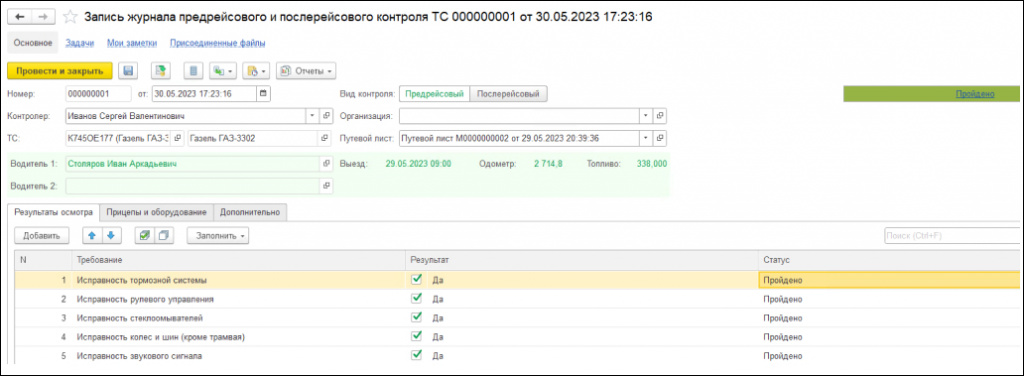This screenshot has height=376, width=1024.
Task: Add this record to favorites with star
Action: [72, 18]
